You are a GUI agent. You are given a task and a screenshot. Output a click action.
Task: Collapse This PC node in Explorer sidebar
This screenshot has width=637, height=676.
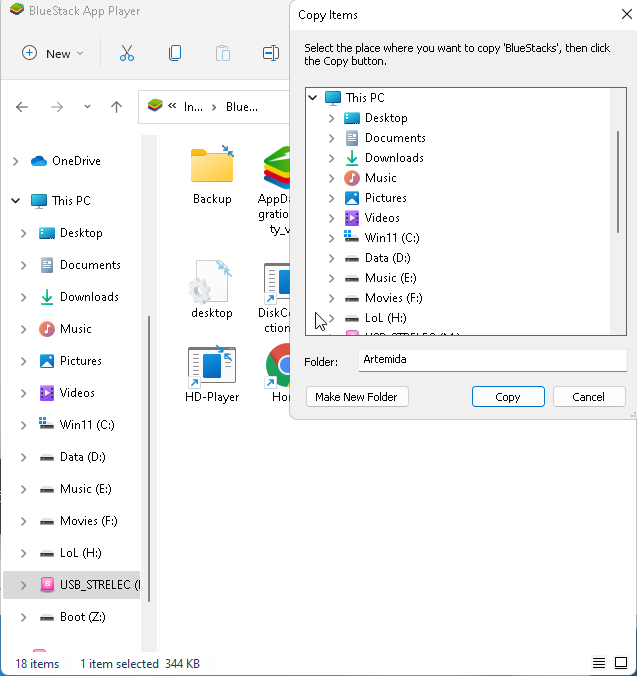[16, 200]
